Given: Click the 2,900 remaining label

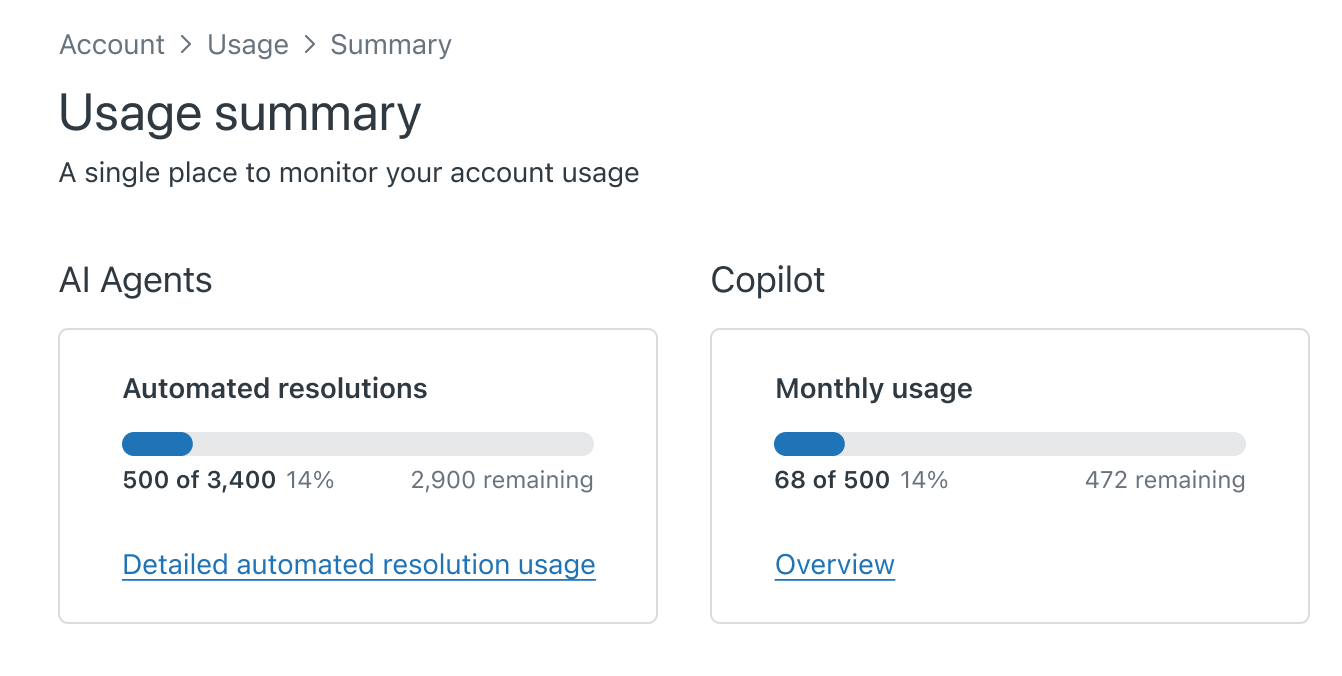Looking at the screenshot, I should click(502, 481).
